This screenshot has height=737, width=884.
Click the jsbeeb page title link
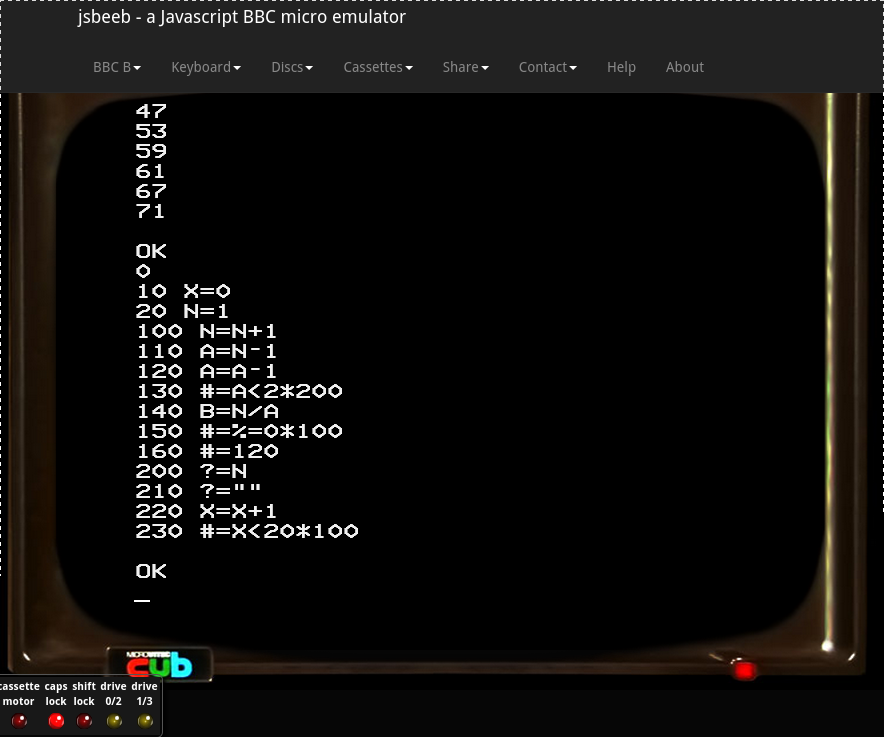(242, 17)
